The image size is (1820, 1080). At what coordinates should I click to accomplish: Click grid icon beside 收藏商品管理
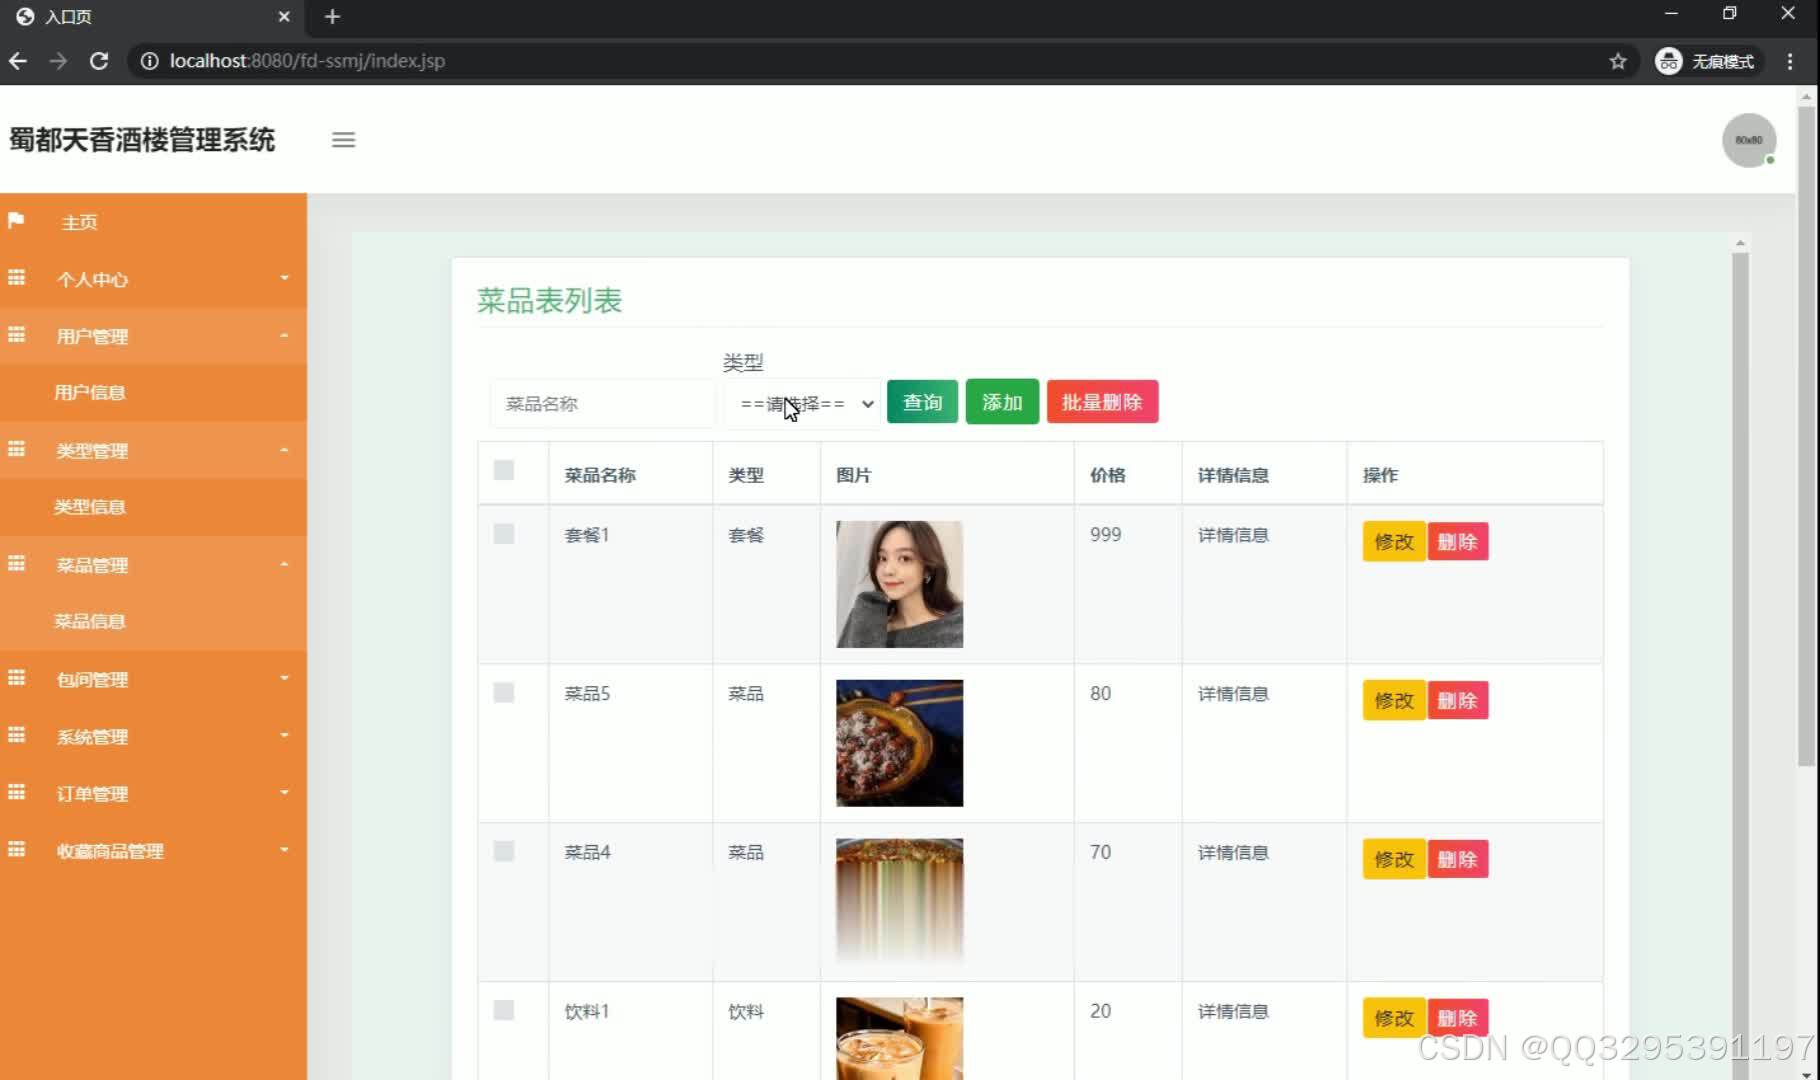[16, 849]
